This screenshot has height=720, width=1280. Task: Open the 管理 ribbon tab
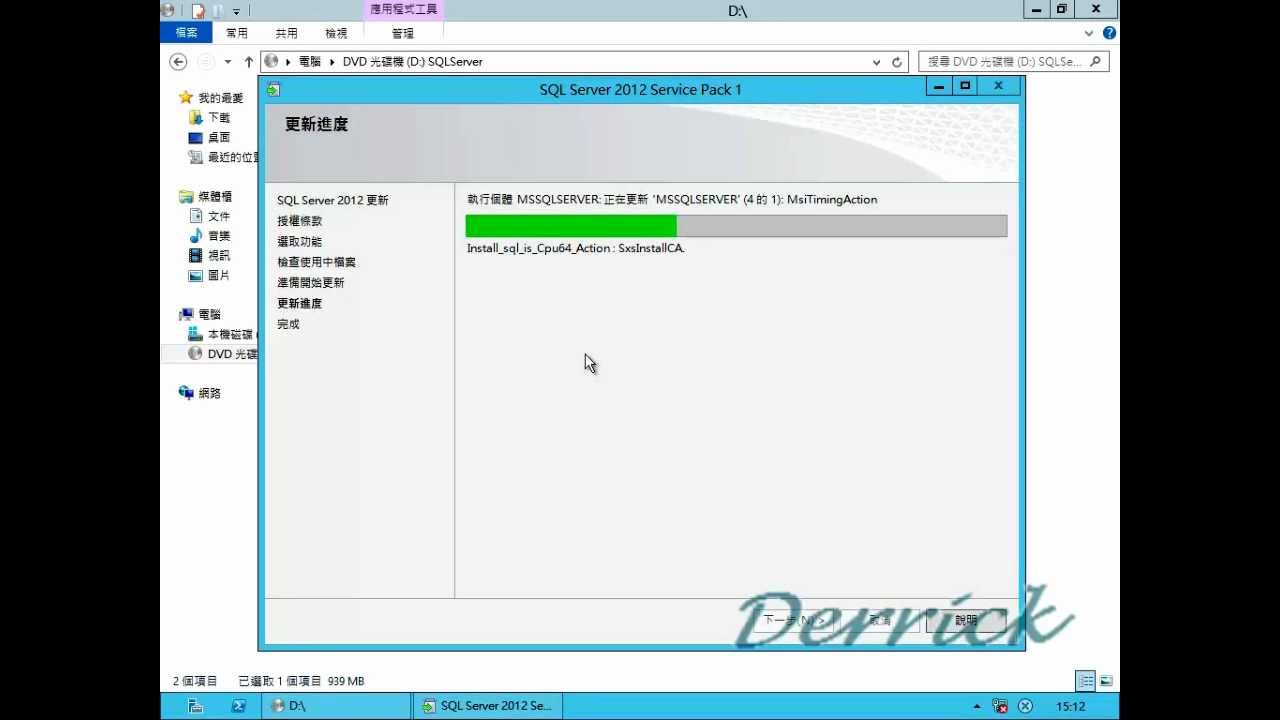403,33
